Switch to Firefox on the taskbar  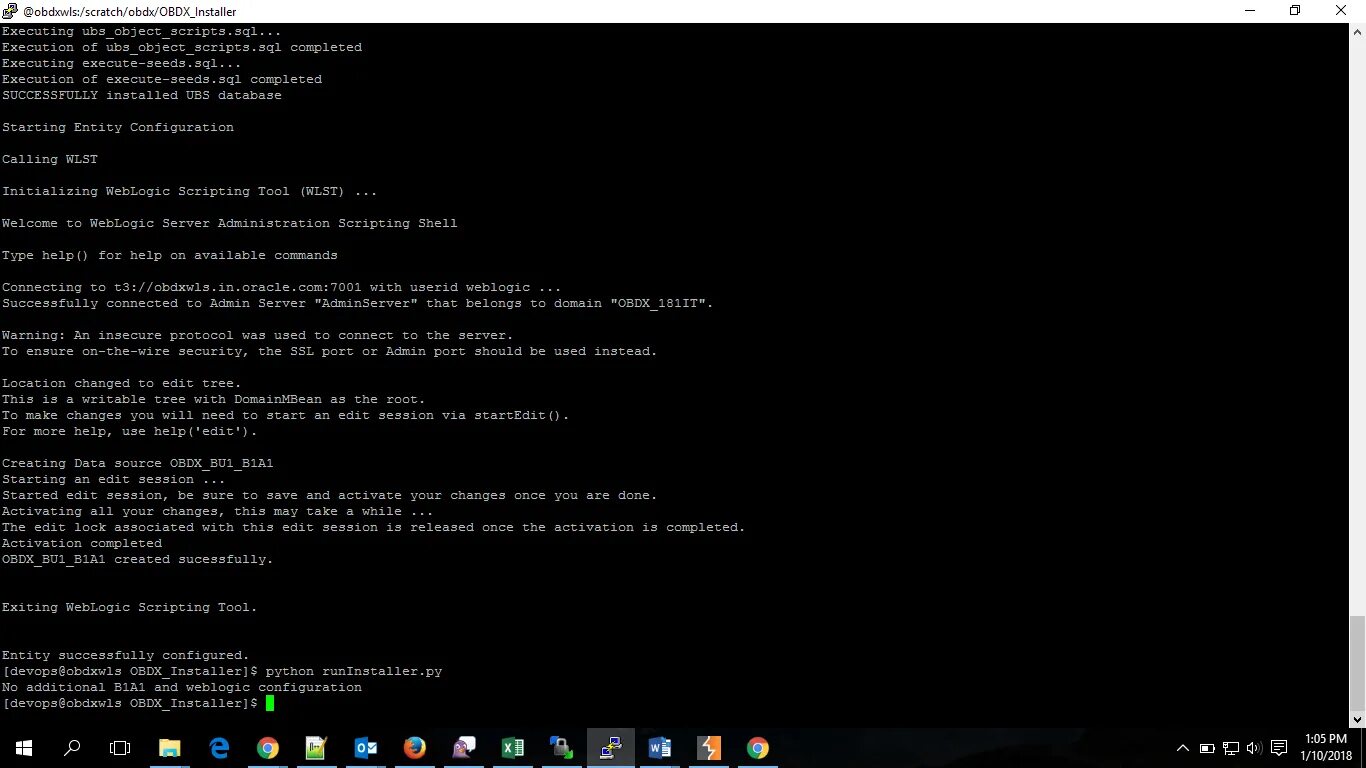(x=415, y=747)
